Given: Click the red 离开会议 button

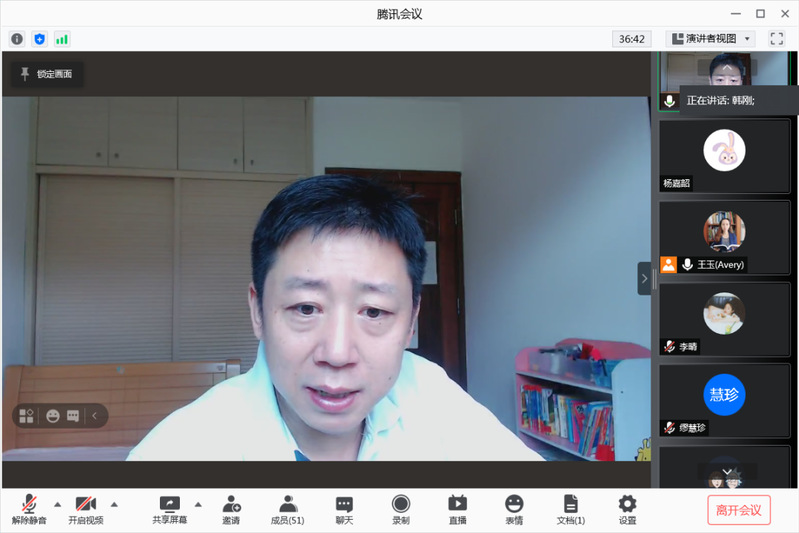Looking at the screenshot, I should pos(739,510).
